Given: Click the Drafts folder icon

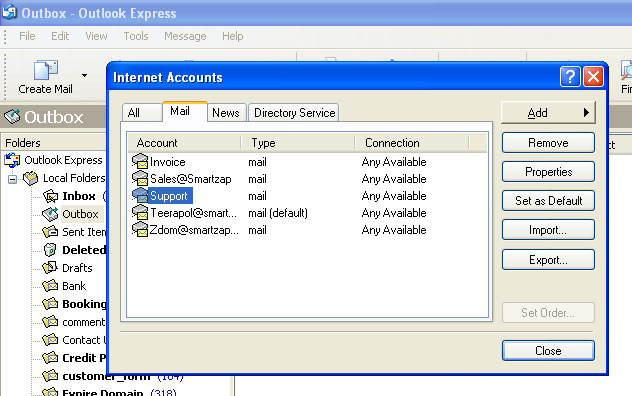Looking at the screenshot, I should click(x=50, y=268).
